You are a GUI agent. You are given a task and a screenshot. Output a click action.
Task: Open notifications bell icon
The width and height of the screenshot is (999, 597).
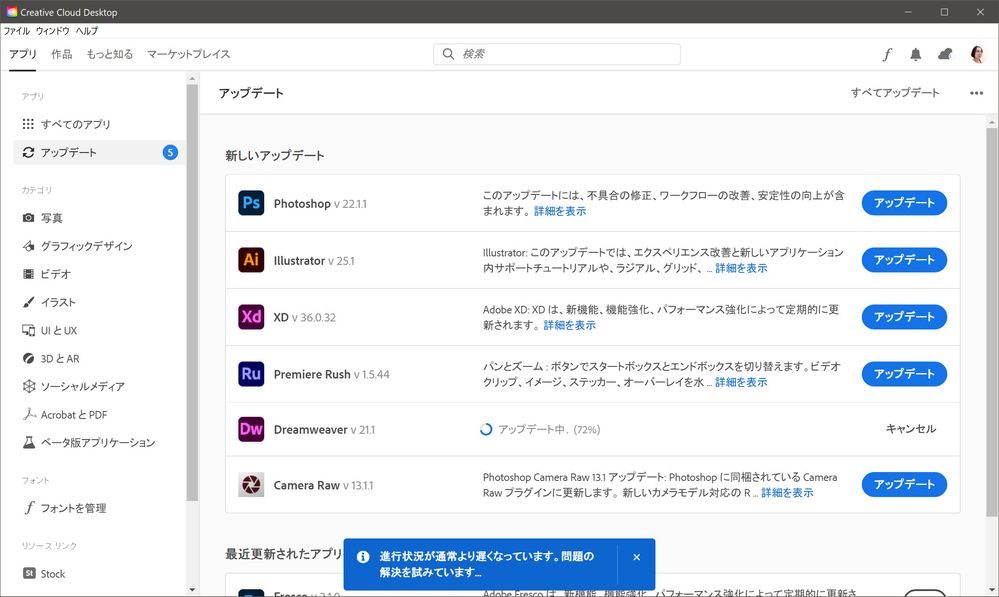coord(916,55)
